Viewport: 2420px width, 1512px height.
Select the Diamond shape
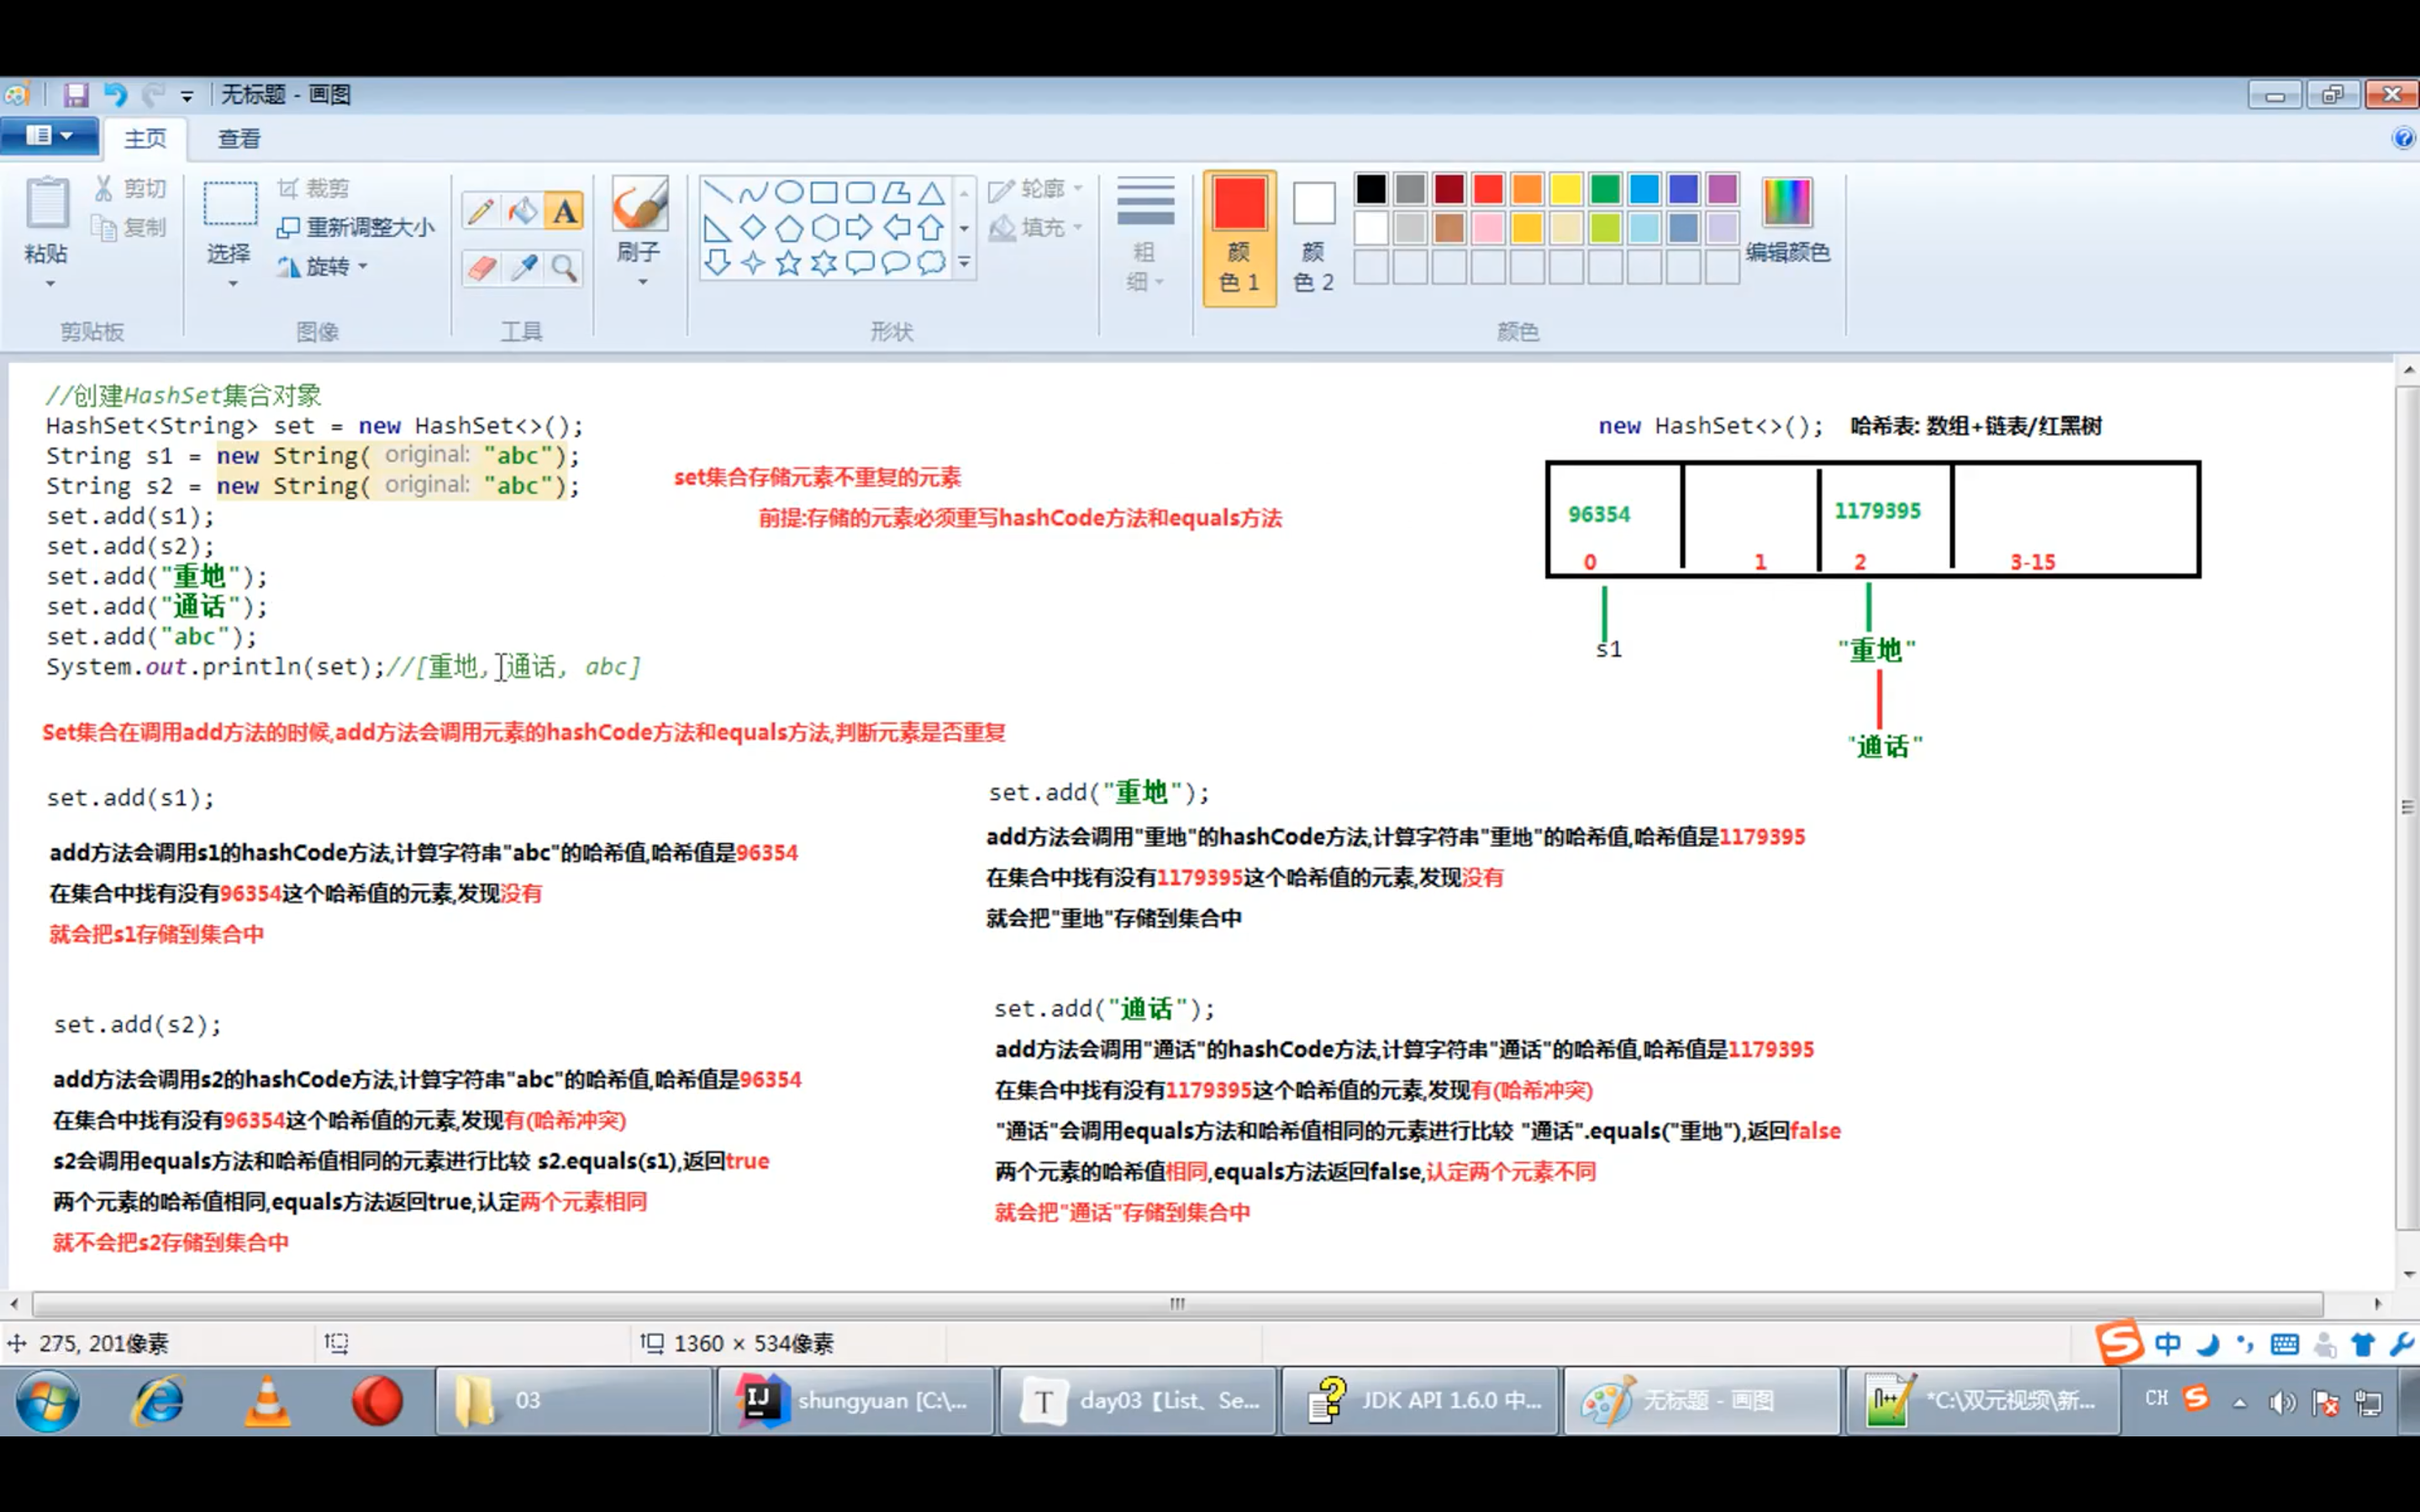tap(753, 228)
